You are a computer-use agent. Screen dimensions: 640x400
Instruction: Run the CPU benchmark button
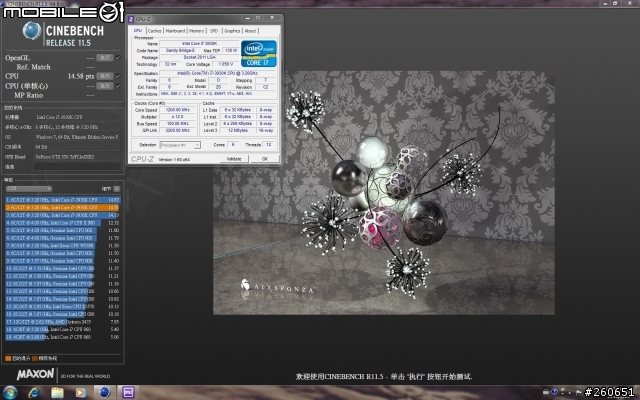click(104, 76)
